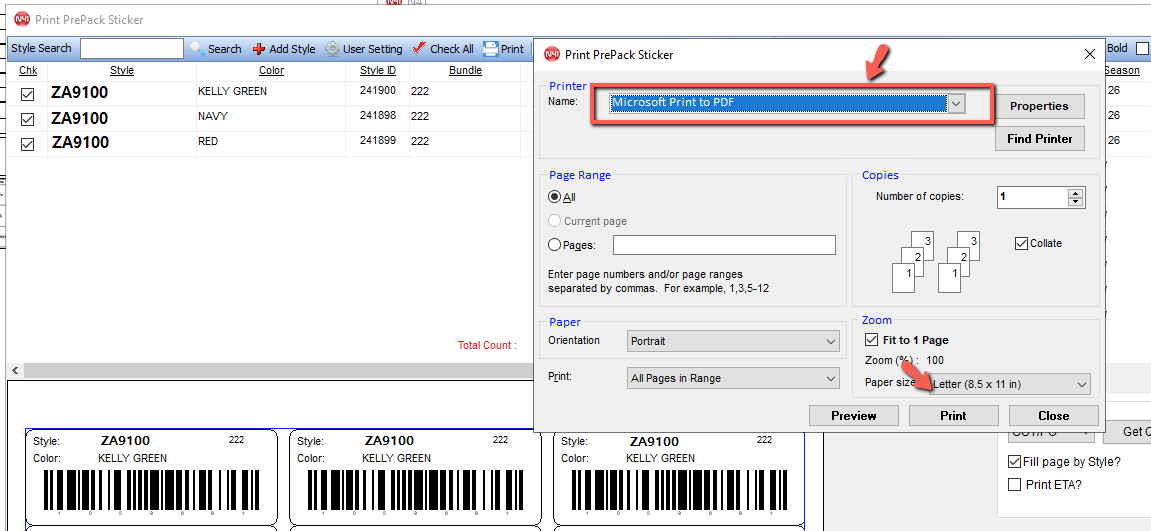Click the printer Properties button
Screen dimensions: 1151x531
click(x=1039, y=106)
